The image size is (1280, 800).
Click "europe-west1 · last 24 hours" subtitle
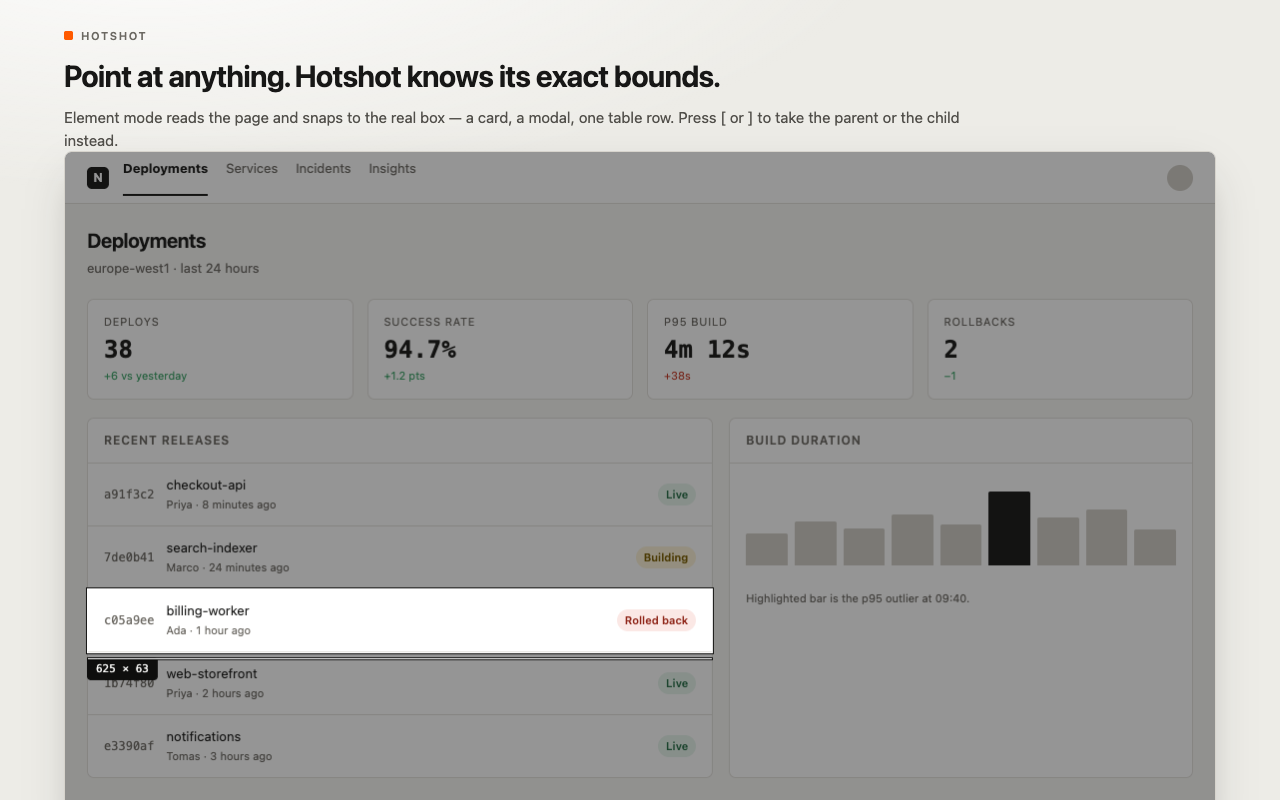(x=173, y=269)
